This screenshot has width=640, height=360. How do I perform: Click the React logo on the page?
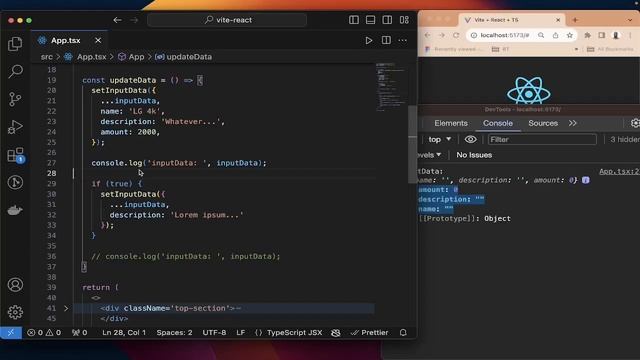(529, 91)
